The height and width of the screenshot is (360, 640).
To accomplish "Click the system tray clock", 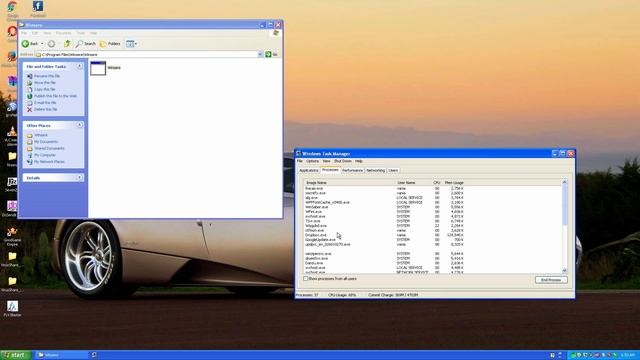I will (x=628, y=356).
